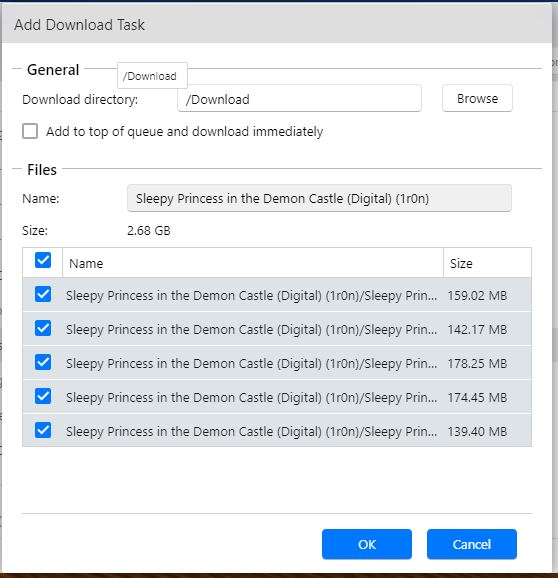Viewport: 558px width, 578px height.
Task: Click the 142.17 MB size cell
Action: (477, 329)
